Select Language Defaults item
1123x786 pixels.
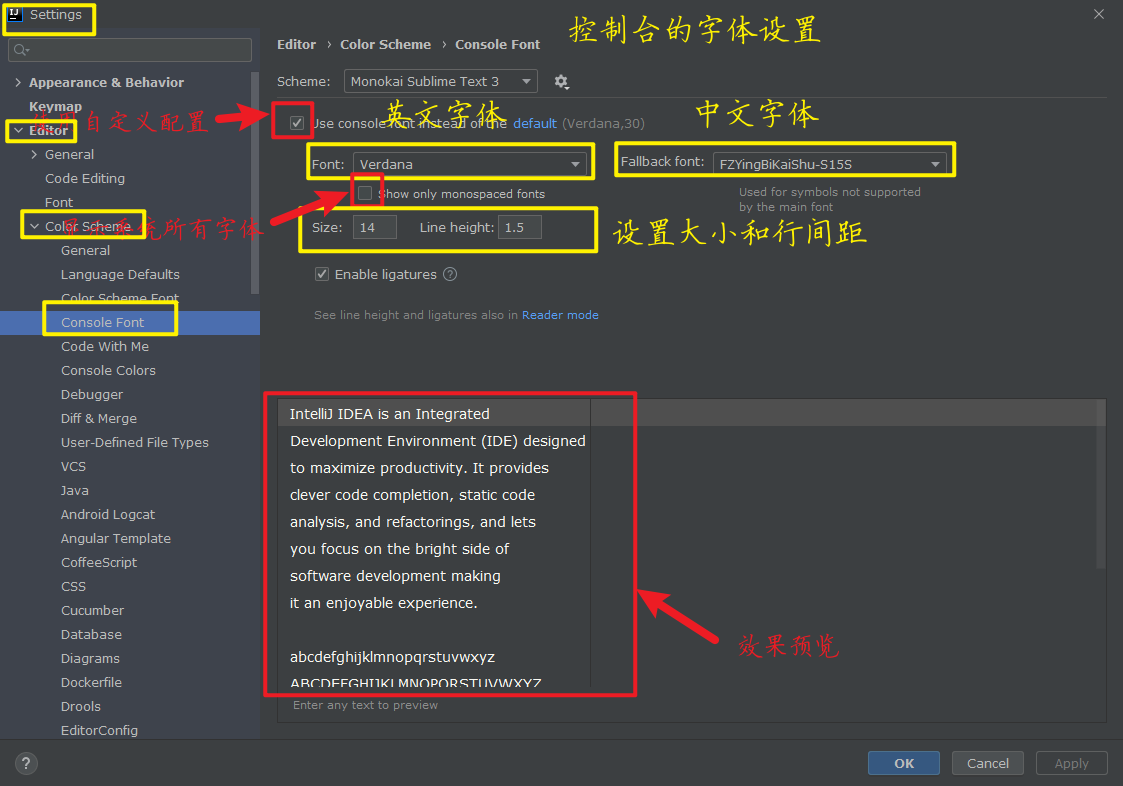pyautogui.click(x=120, y=274)
